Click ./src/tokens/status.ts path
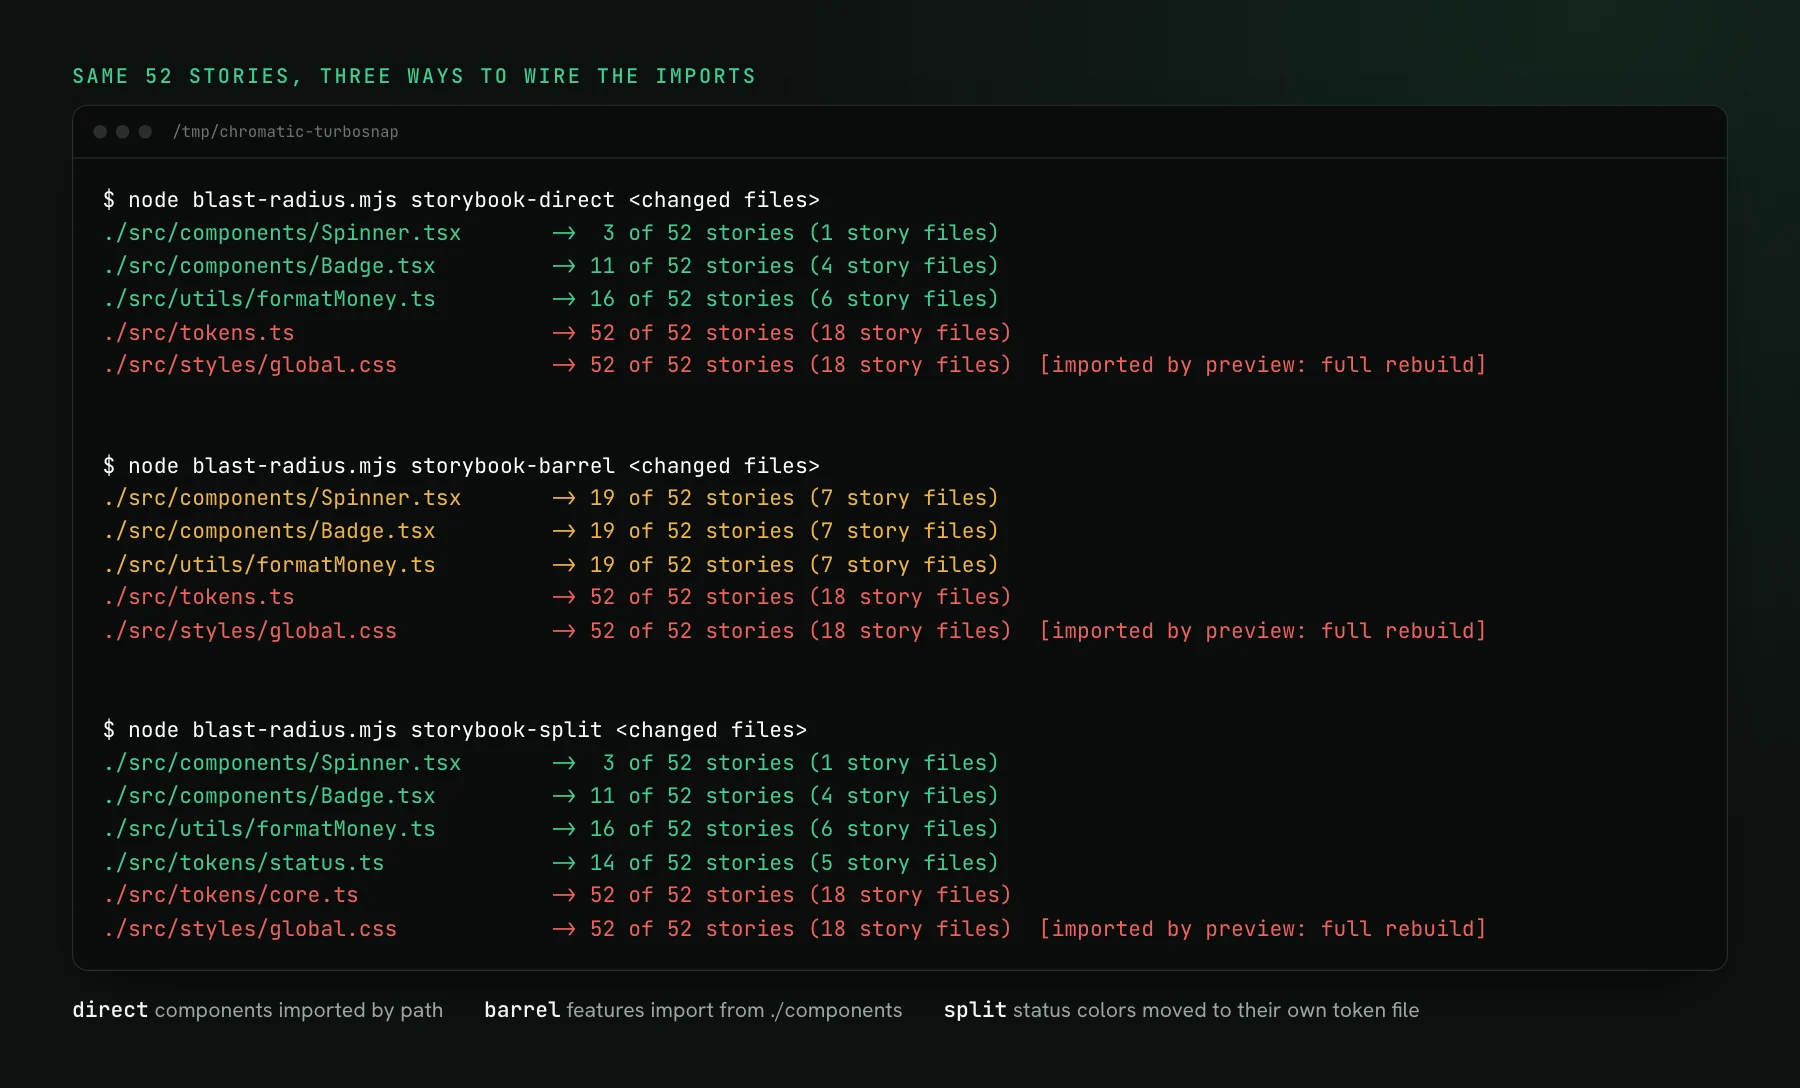1800x1088 pixels. (243, 863)
